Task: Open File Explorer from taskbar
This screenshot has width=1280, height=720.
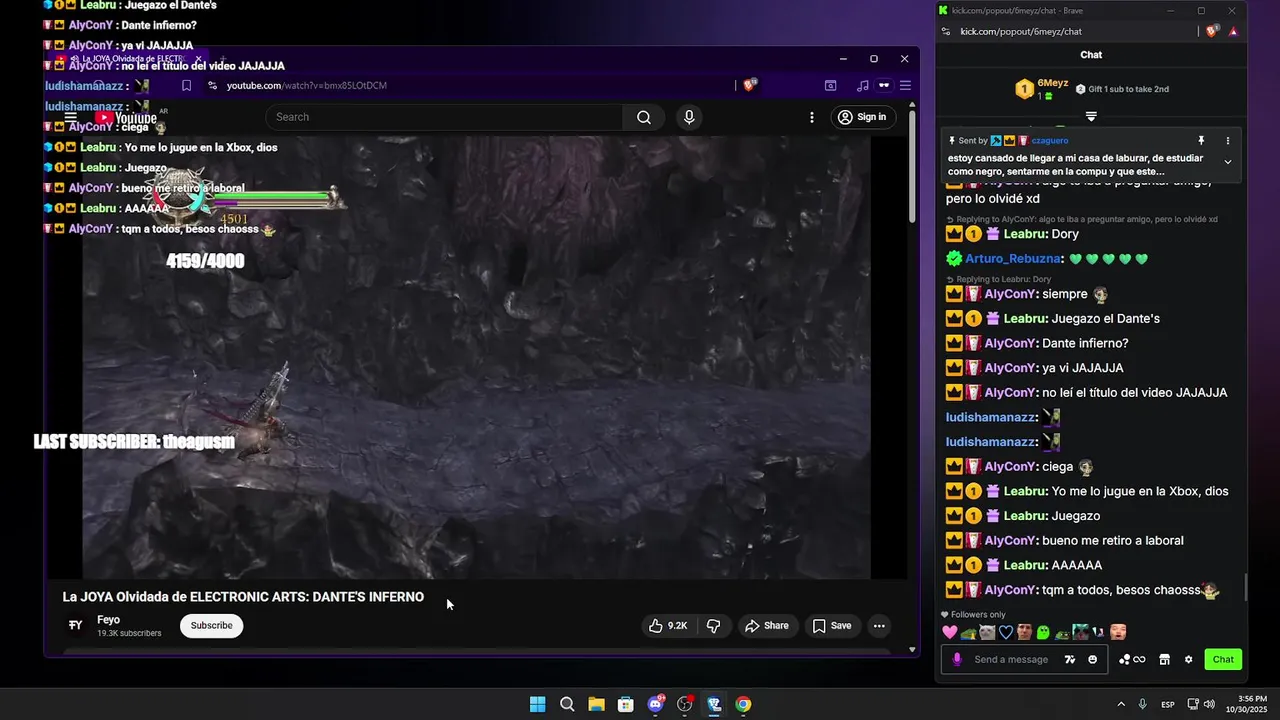Action: 596,704
